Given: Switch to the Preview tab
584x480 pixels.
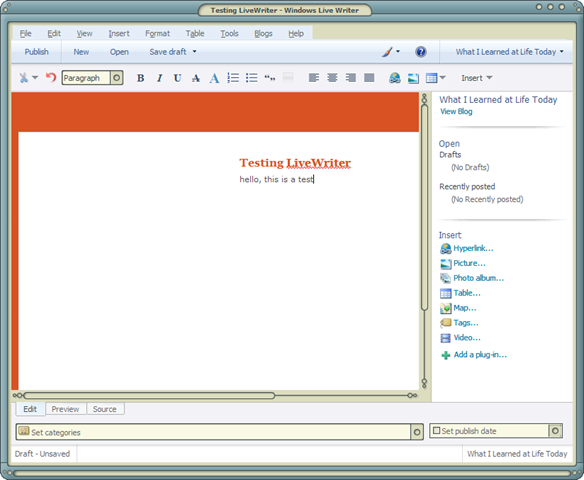Looking at the screenshot, I should click(66, 409).
